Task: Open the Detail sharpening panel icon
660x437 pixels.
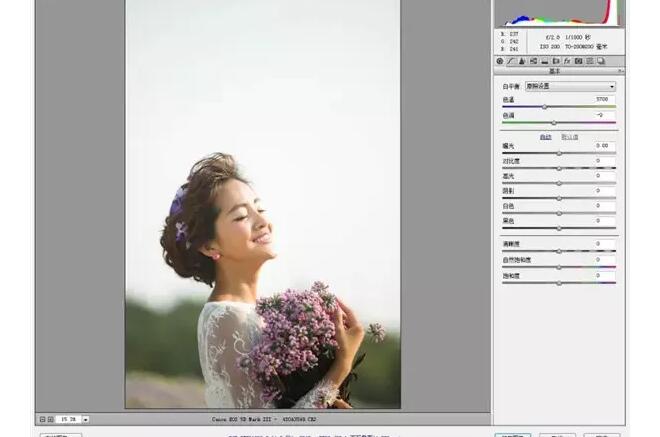Action: (521, 61)
